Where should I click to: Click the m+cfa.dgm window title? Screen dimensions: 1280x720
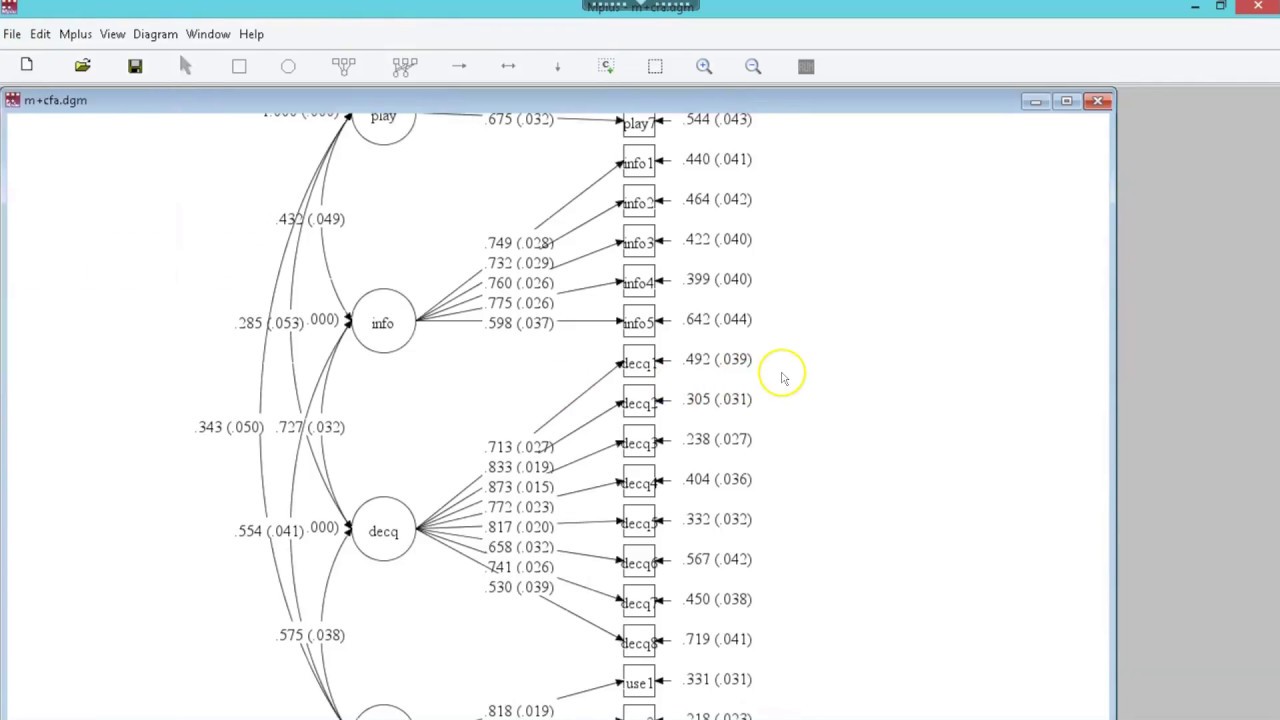point(55,100)
